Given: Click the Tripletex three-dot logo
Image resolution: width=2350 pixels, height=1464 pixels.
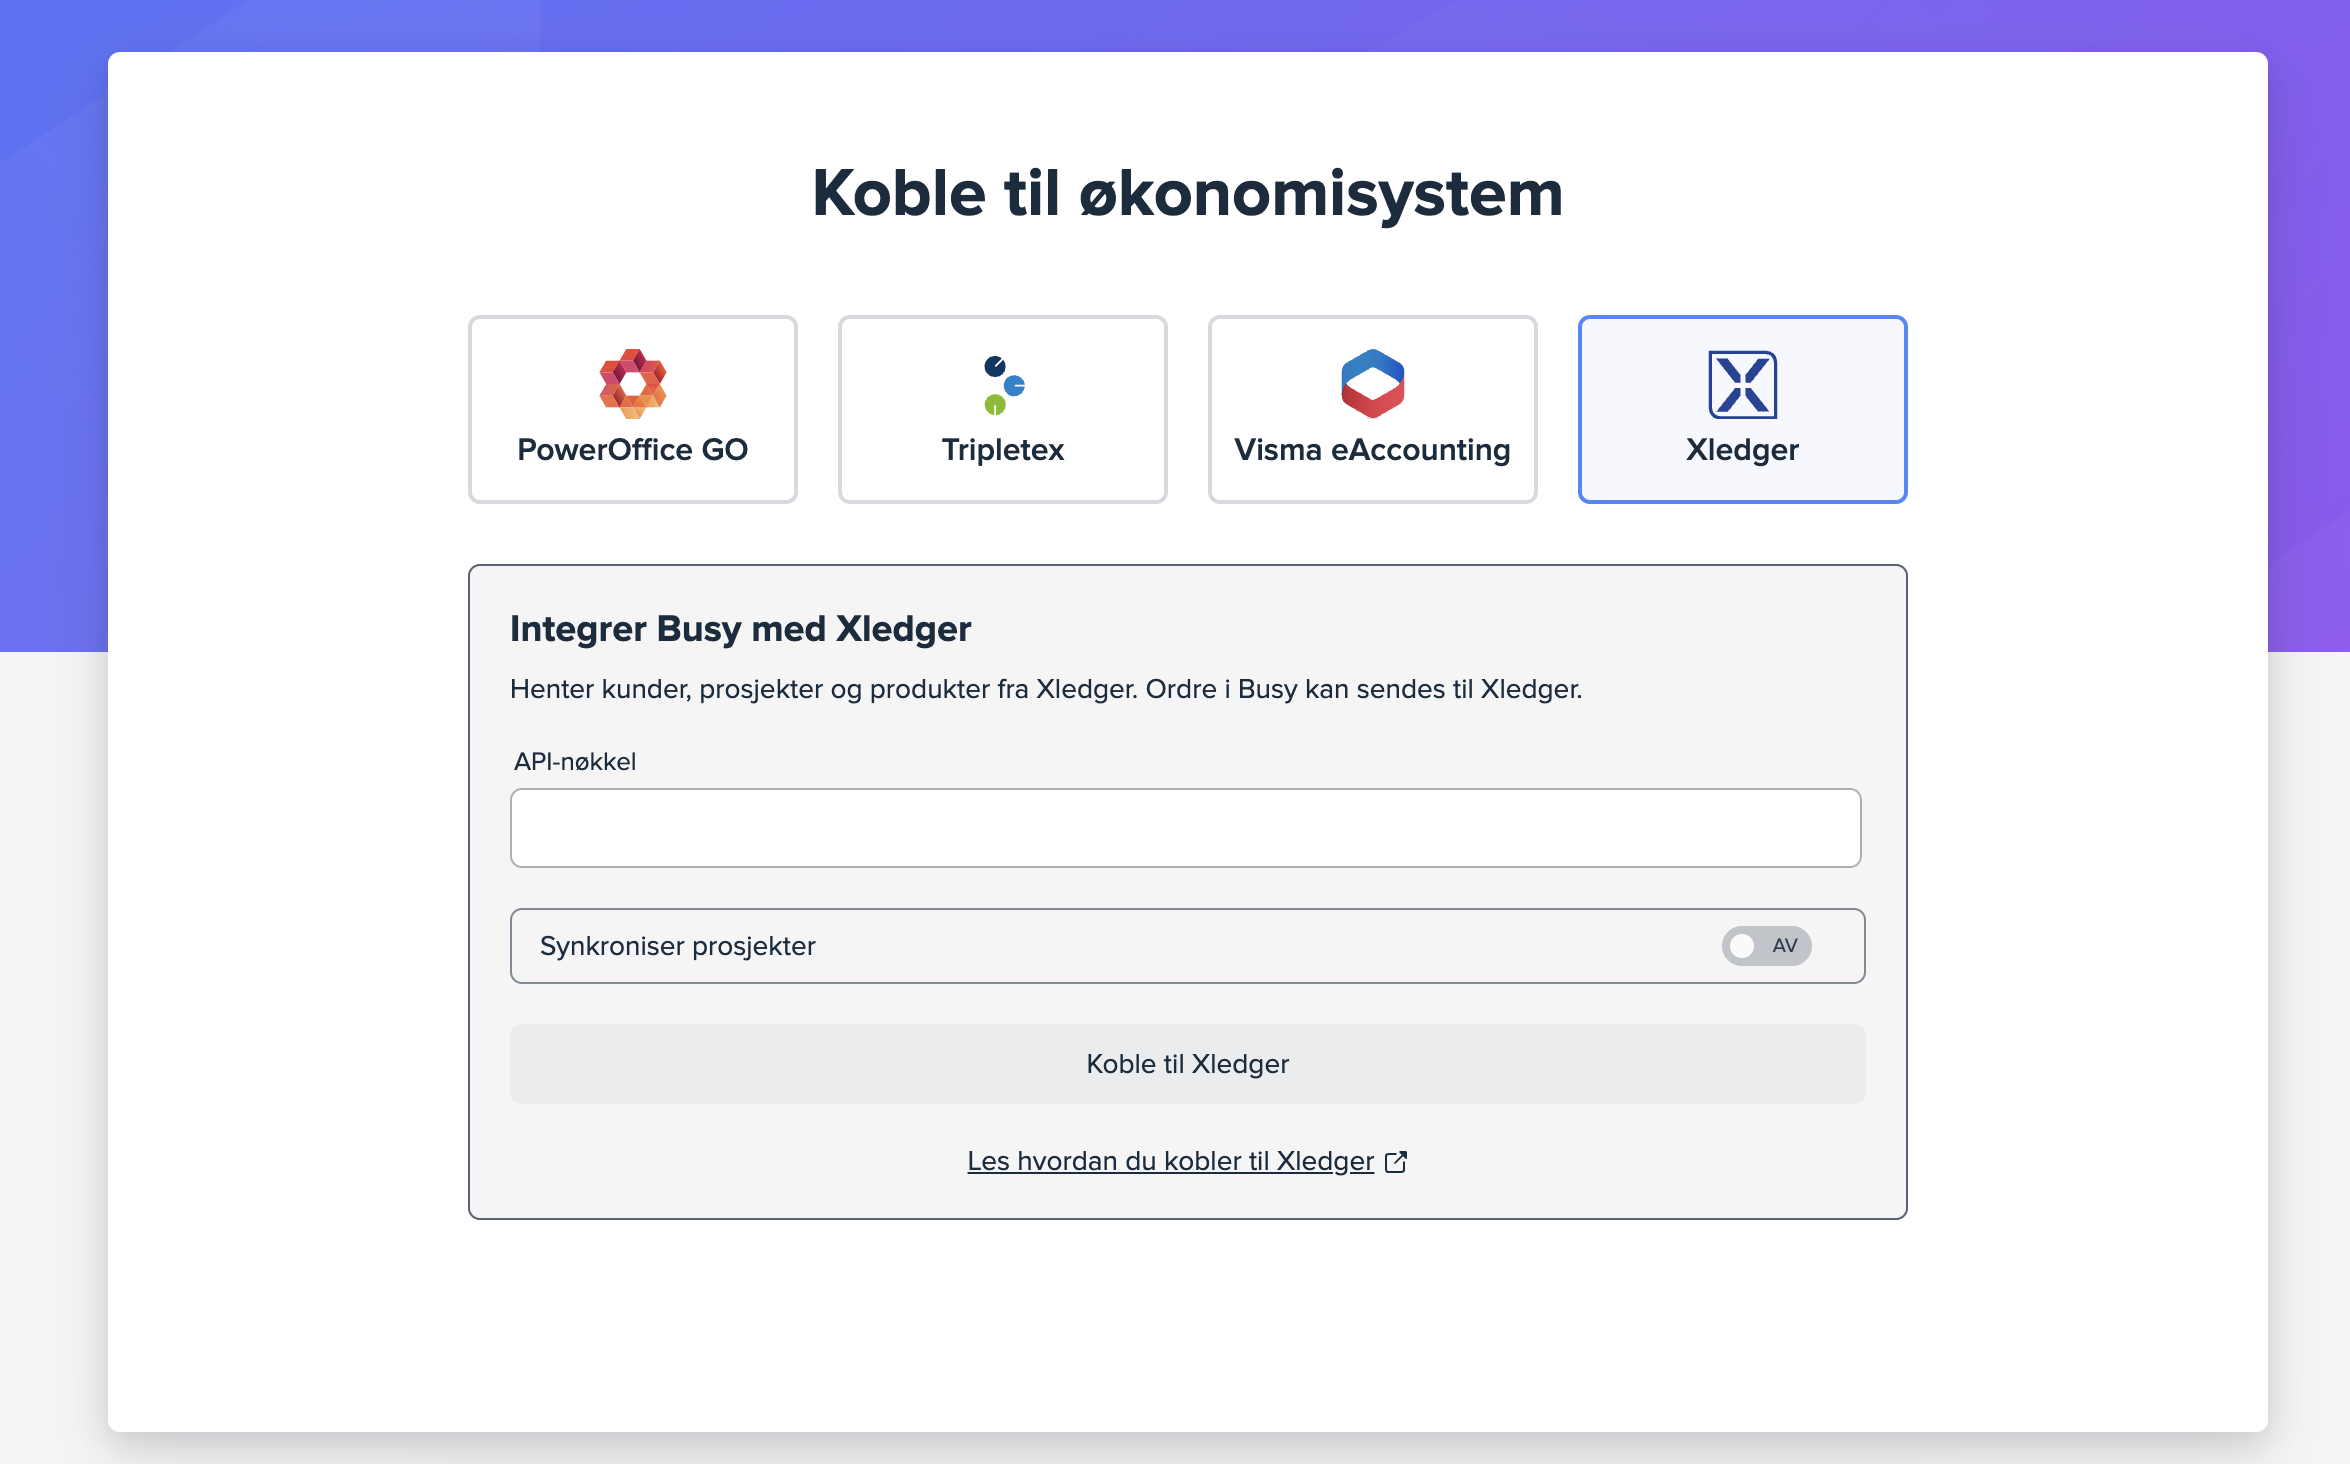Looking at the screenshot, I should point(1003,384).
